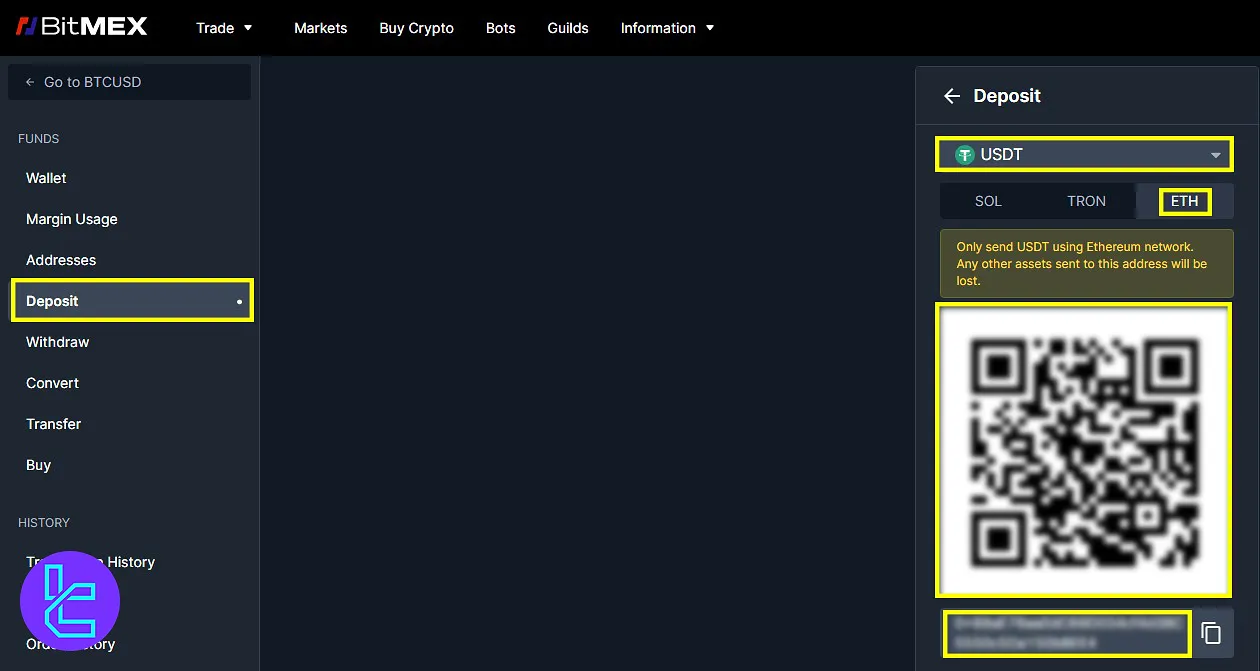Screen dimensions: 1260x671
Task: Open Margin Usage in the sidebar
Action: [71, 219]
